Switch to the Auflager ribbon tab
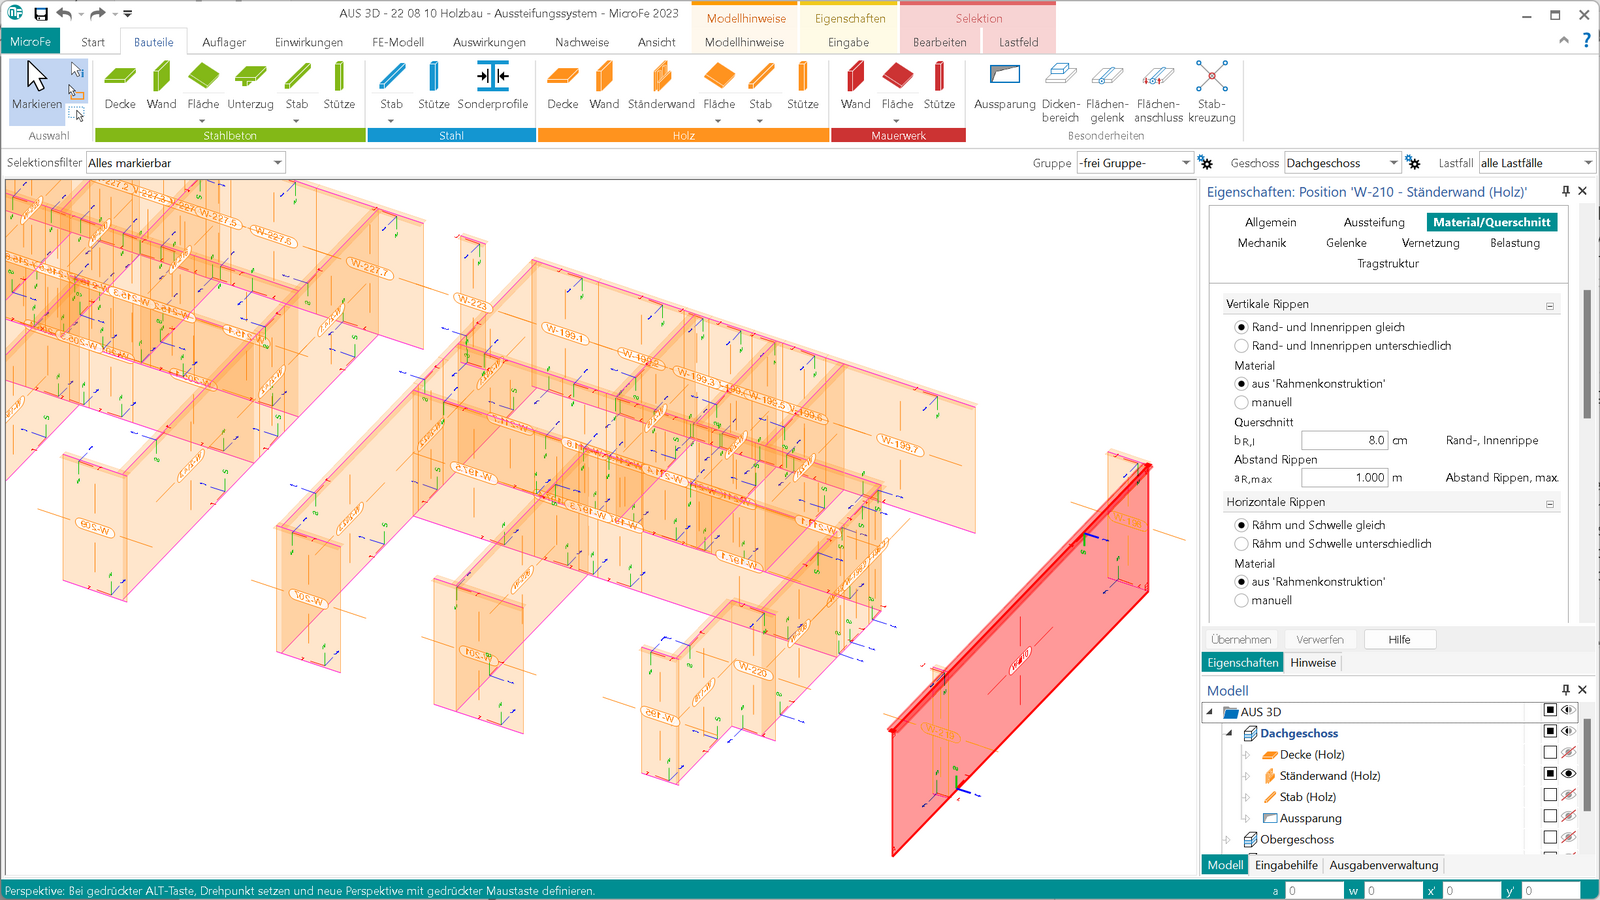This screenshot has height=900, width=1600. [224, 42]
